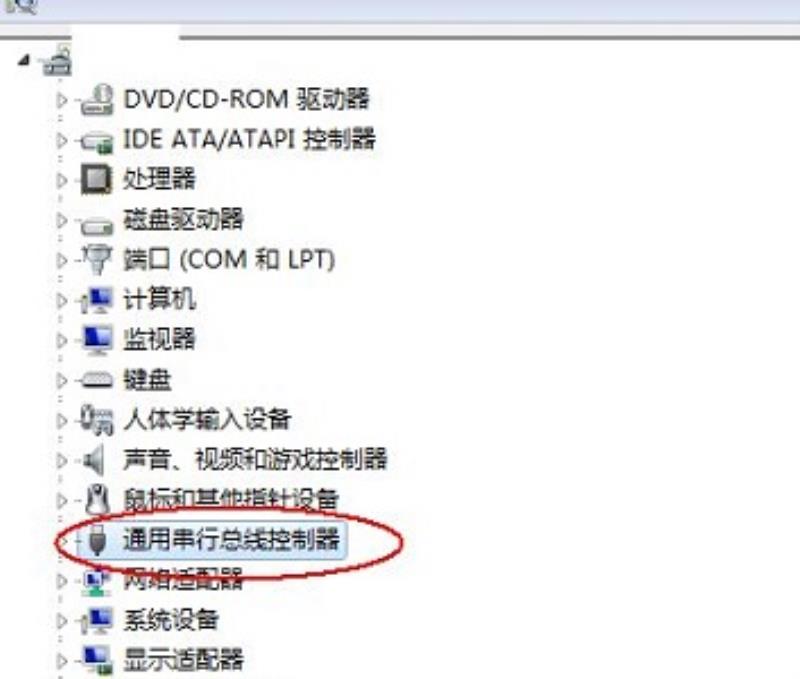Image resolution: width=800 pixels, height=679 pixels.
Task: Expand the 系统设备 node arrow
Action: point(62,621)
